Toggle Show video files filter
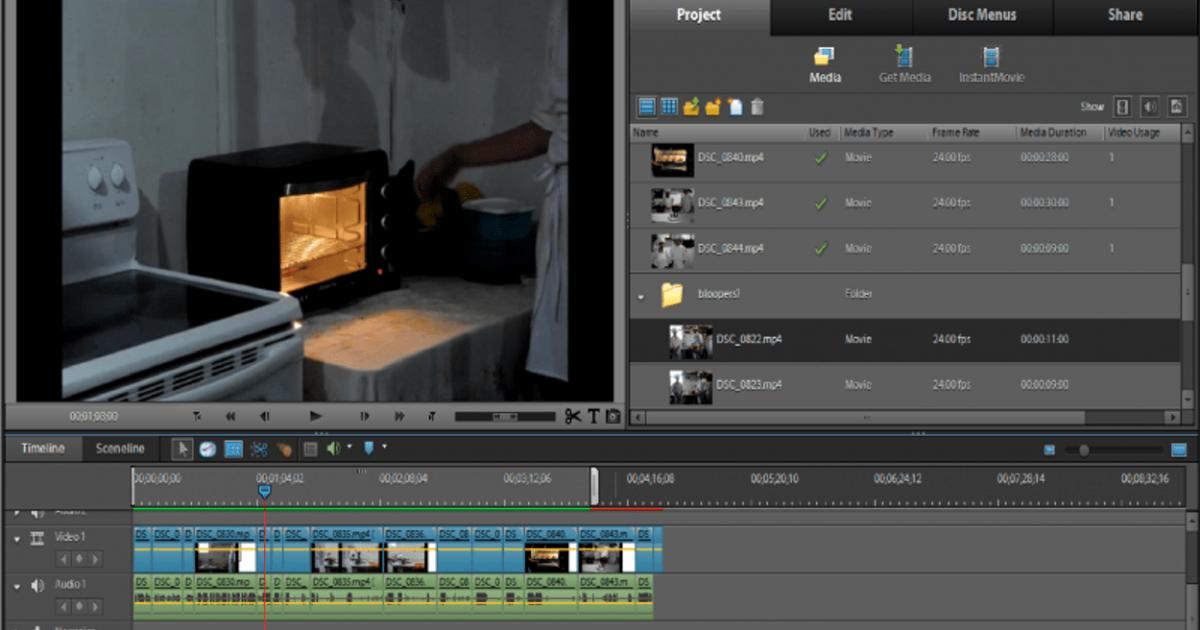 click(1121, 107)
